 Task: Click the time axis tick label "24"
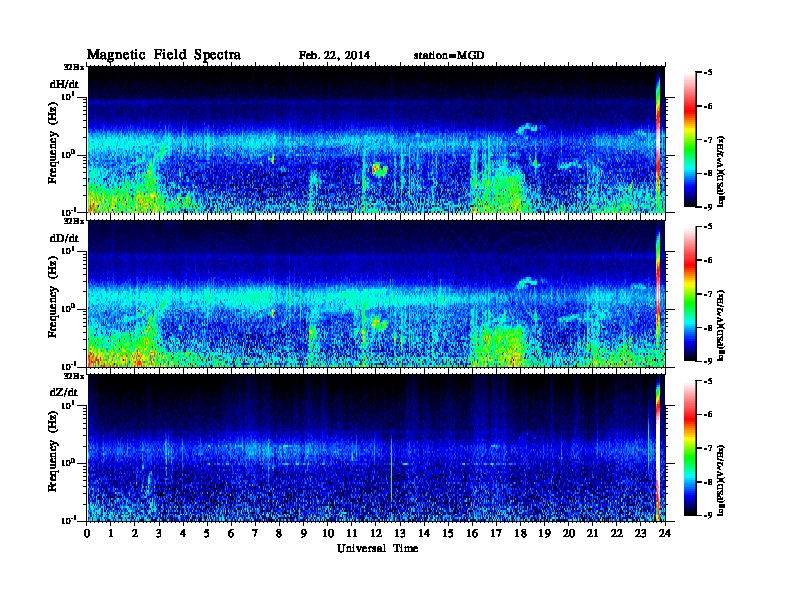point(665,533)
